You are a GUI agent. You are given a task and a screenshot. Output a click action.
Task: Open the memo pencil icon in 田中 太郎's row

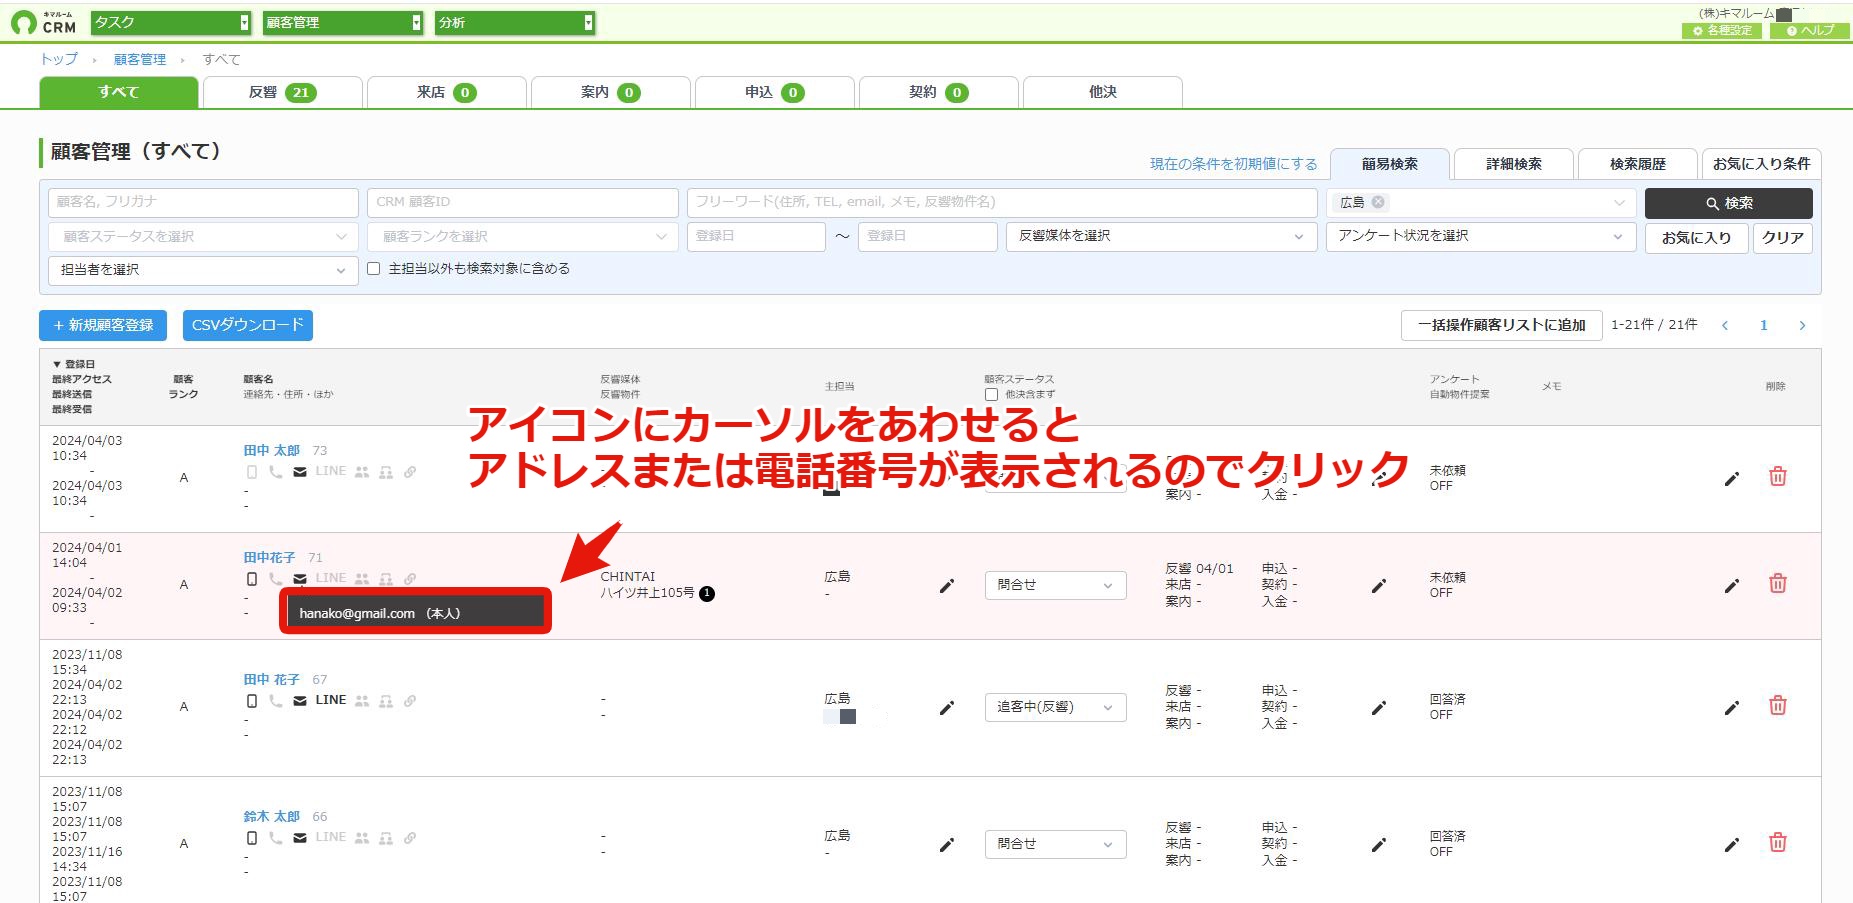pyautogui.click(x=1732, y=478)
